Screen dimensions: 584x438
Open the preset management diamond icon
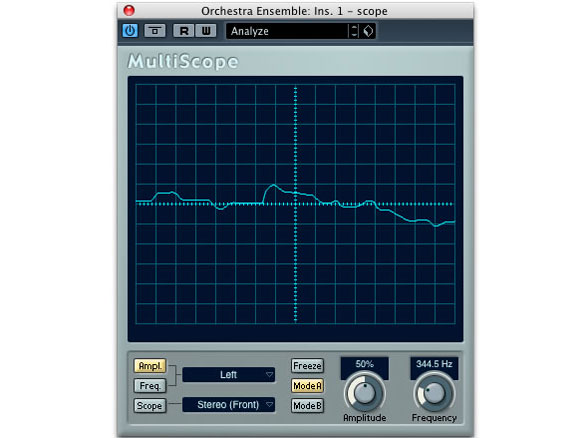[x=368, y=31]
